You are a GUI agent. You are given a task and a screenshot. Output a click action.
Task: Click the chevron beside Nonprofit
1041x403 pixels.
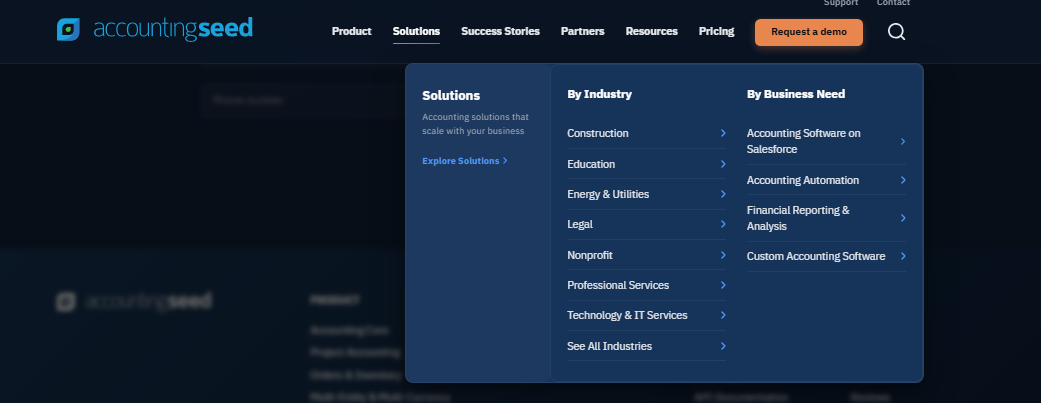[x=723, y=255]
